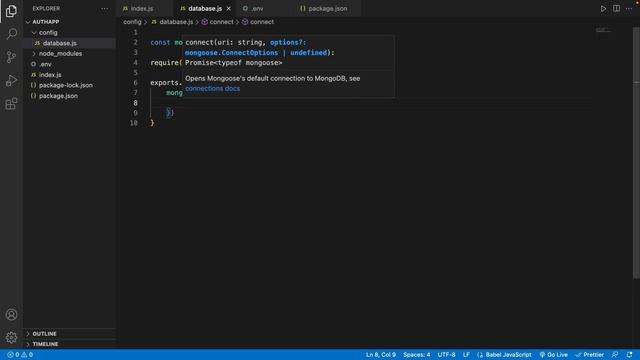Open the Run and Debug view
This screenshot has height=360, width=640.
click(11, 80)
